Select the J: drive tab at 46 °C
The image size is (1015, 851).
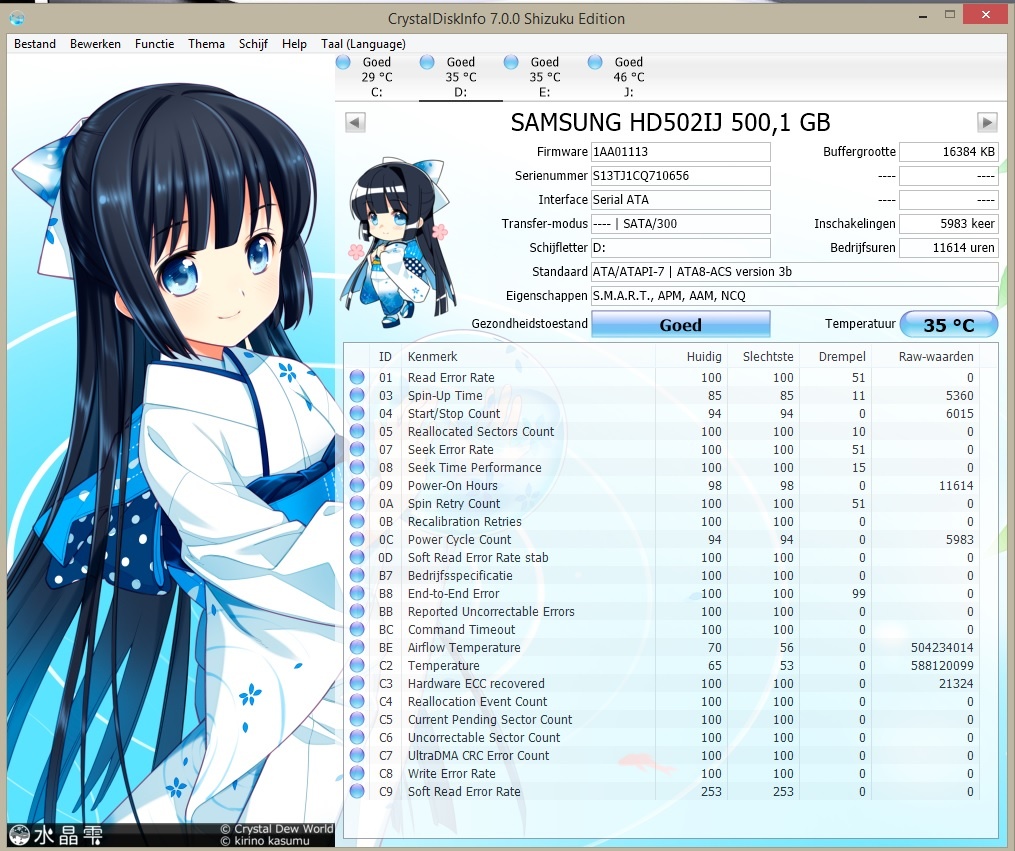629,77
